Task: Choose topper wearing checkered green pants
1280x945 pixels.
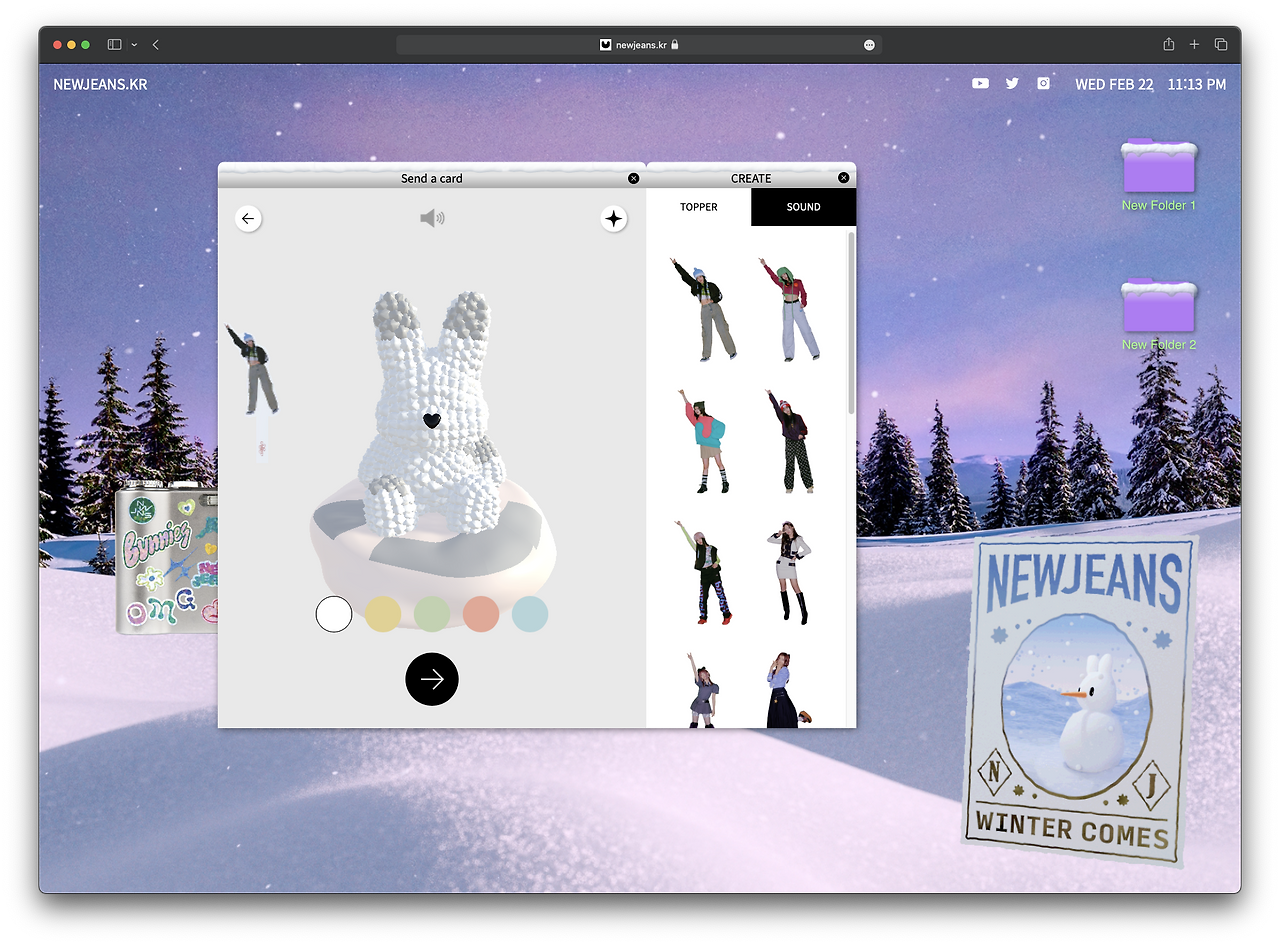Action: [791, 440]
